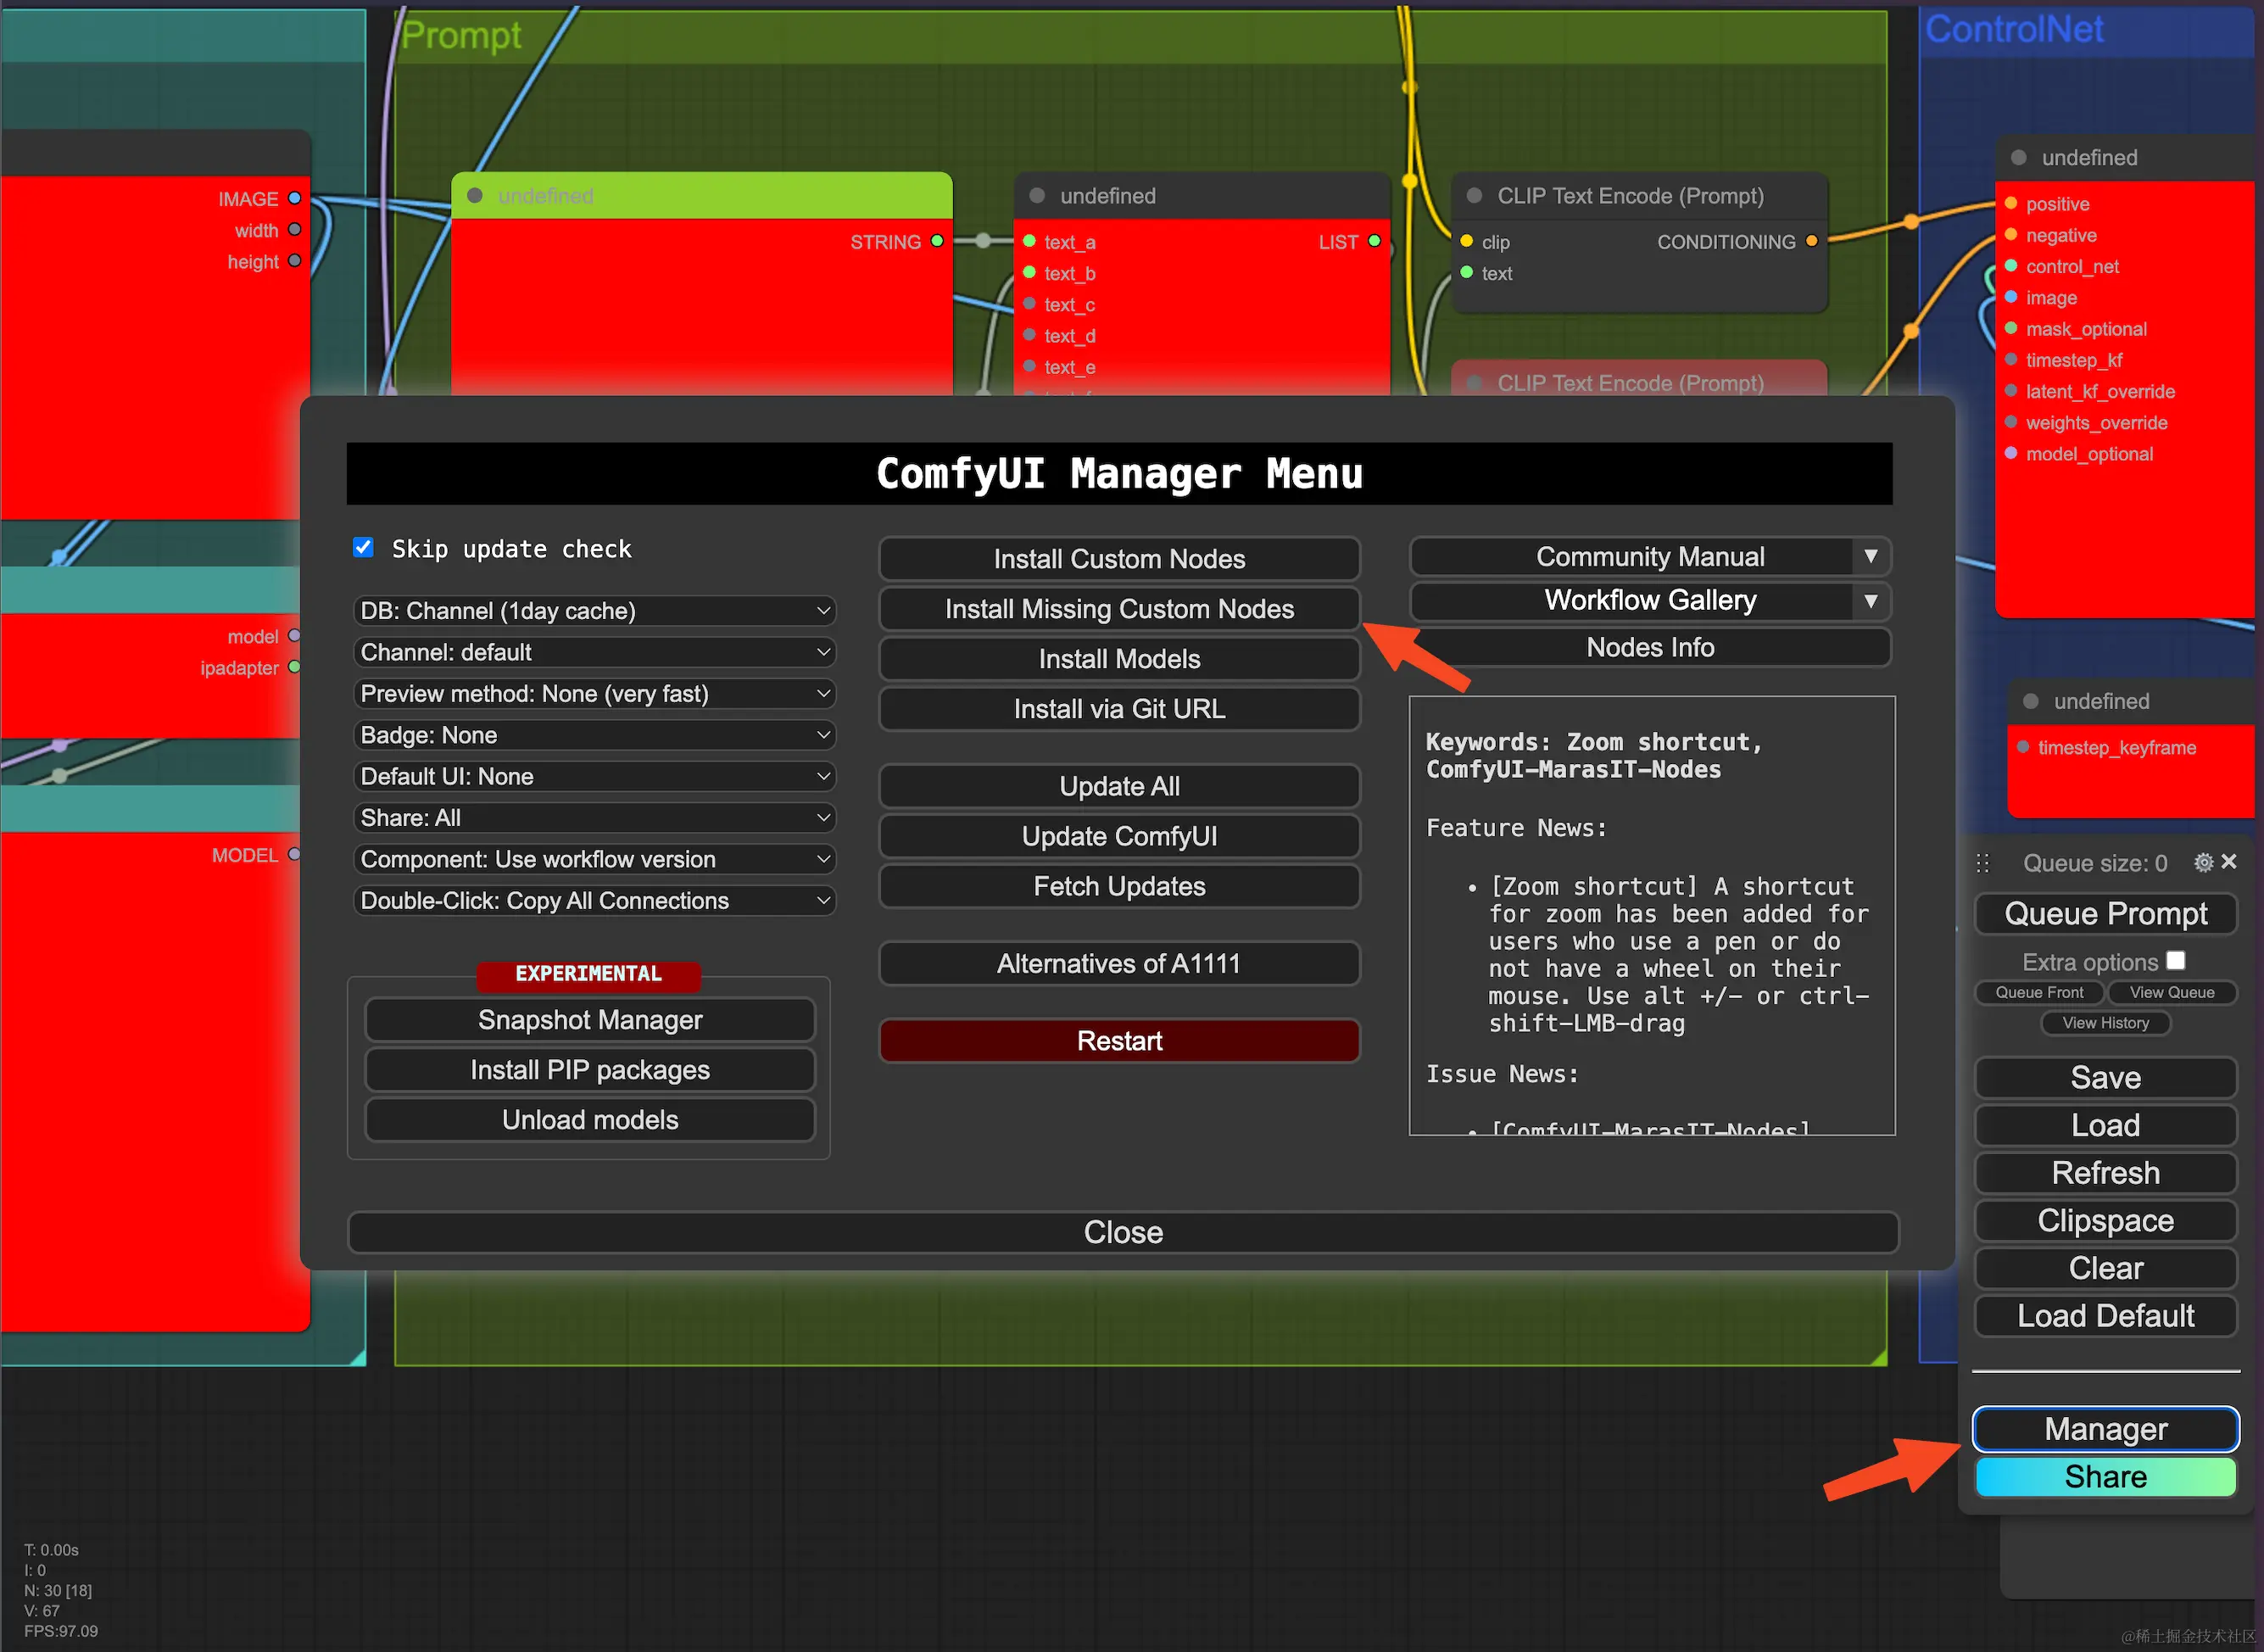Click clip input dot on CLIP Text Encode
The height and width of the screenshot is (1652, 2264).
1466,241
